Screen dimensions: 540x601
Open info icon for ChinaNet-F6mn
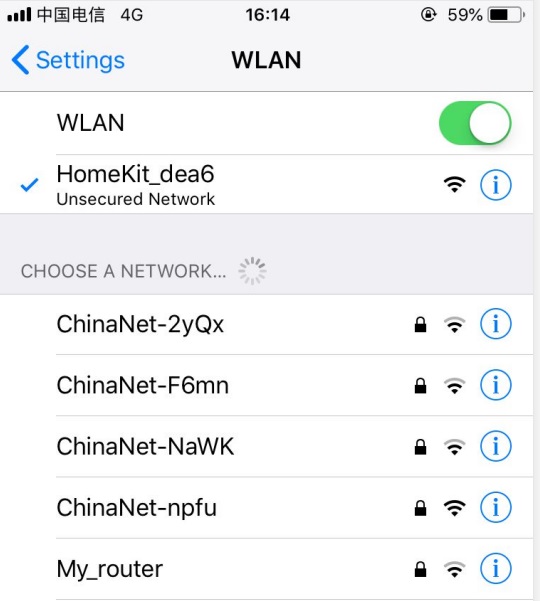tap(496, 385)
